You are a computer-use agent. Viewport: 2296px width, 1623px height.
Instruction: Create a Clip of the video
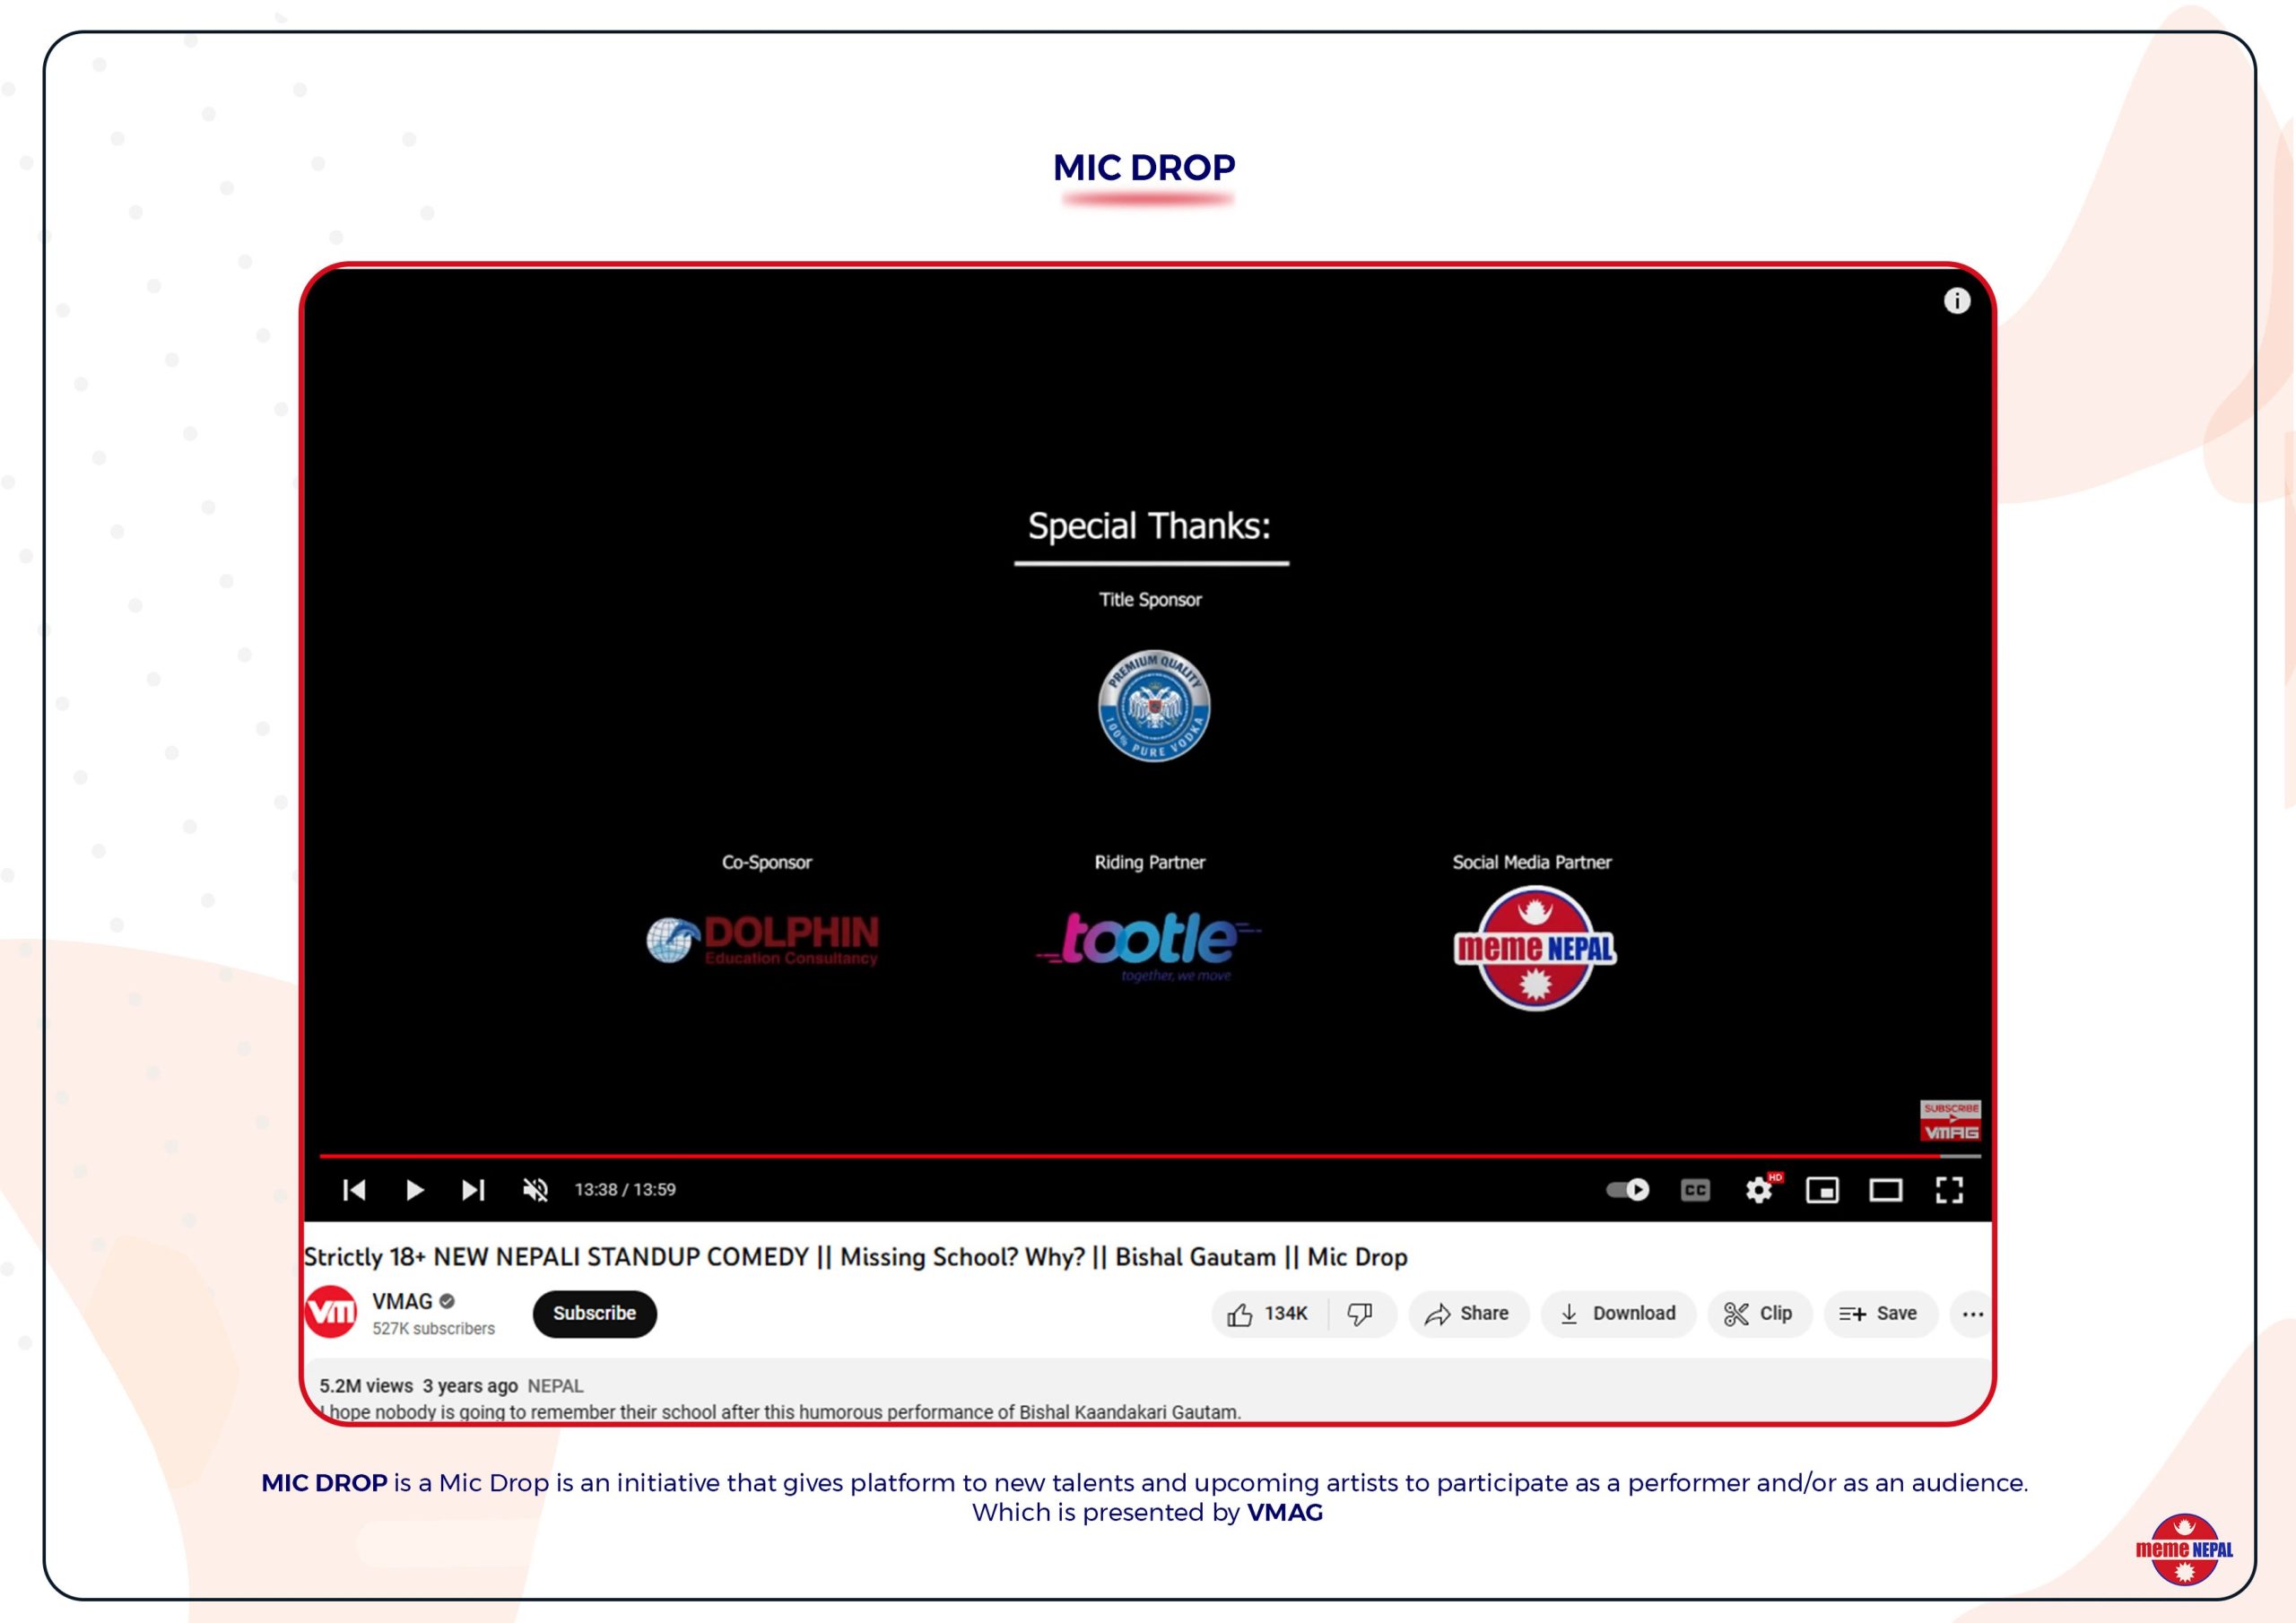(x=1759, y=1313)
